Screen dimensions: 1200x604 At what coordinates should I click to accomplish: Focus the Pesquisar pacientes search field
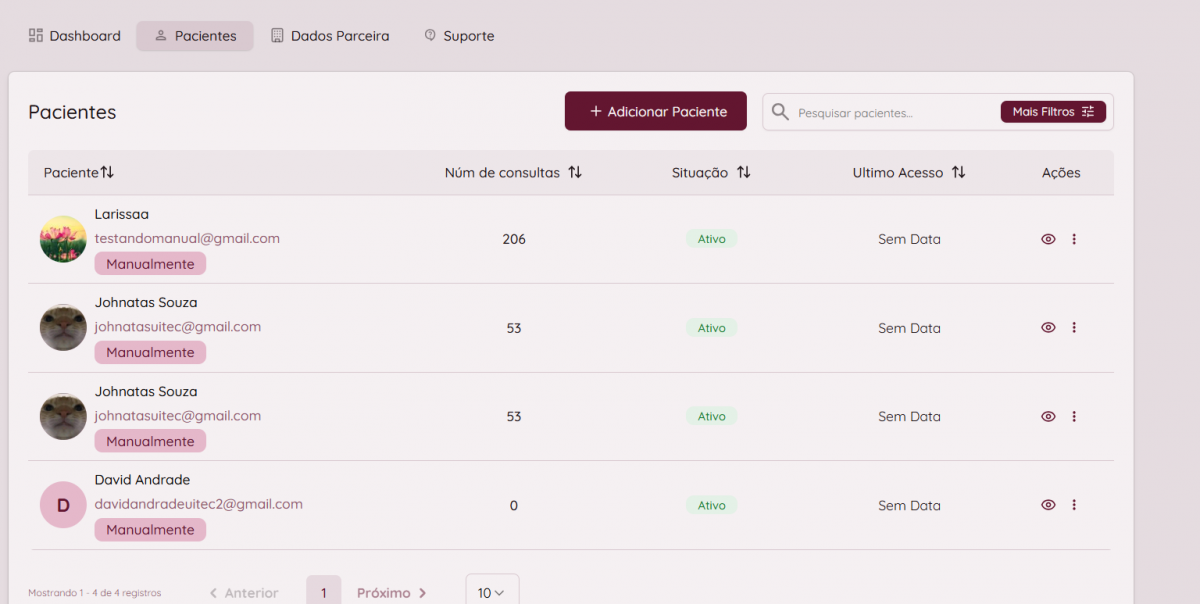(890, 113)
